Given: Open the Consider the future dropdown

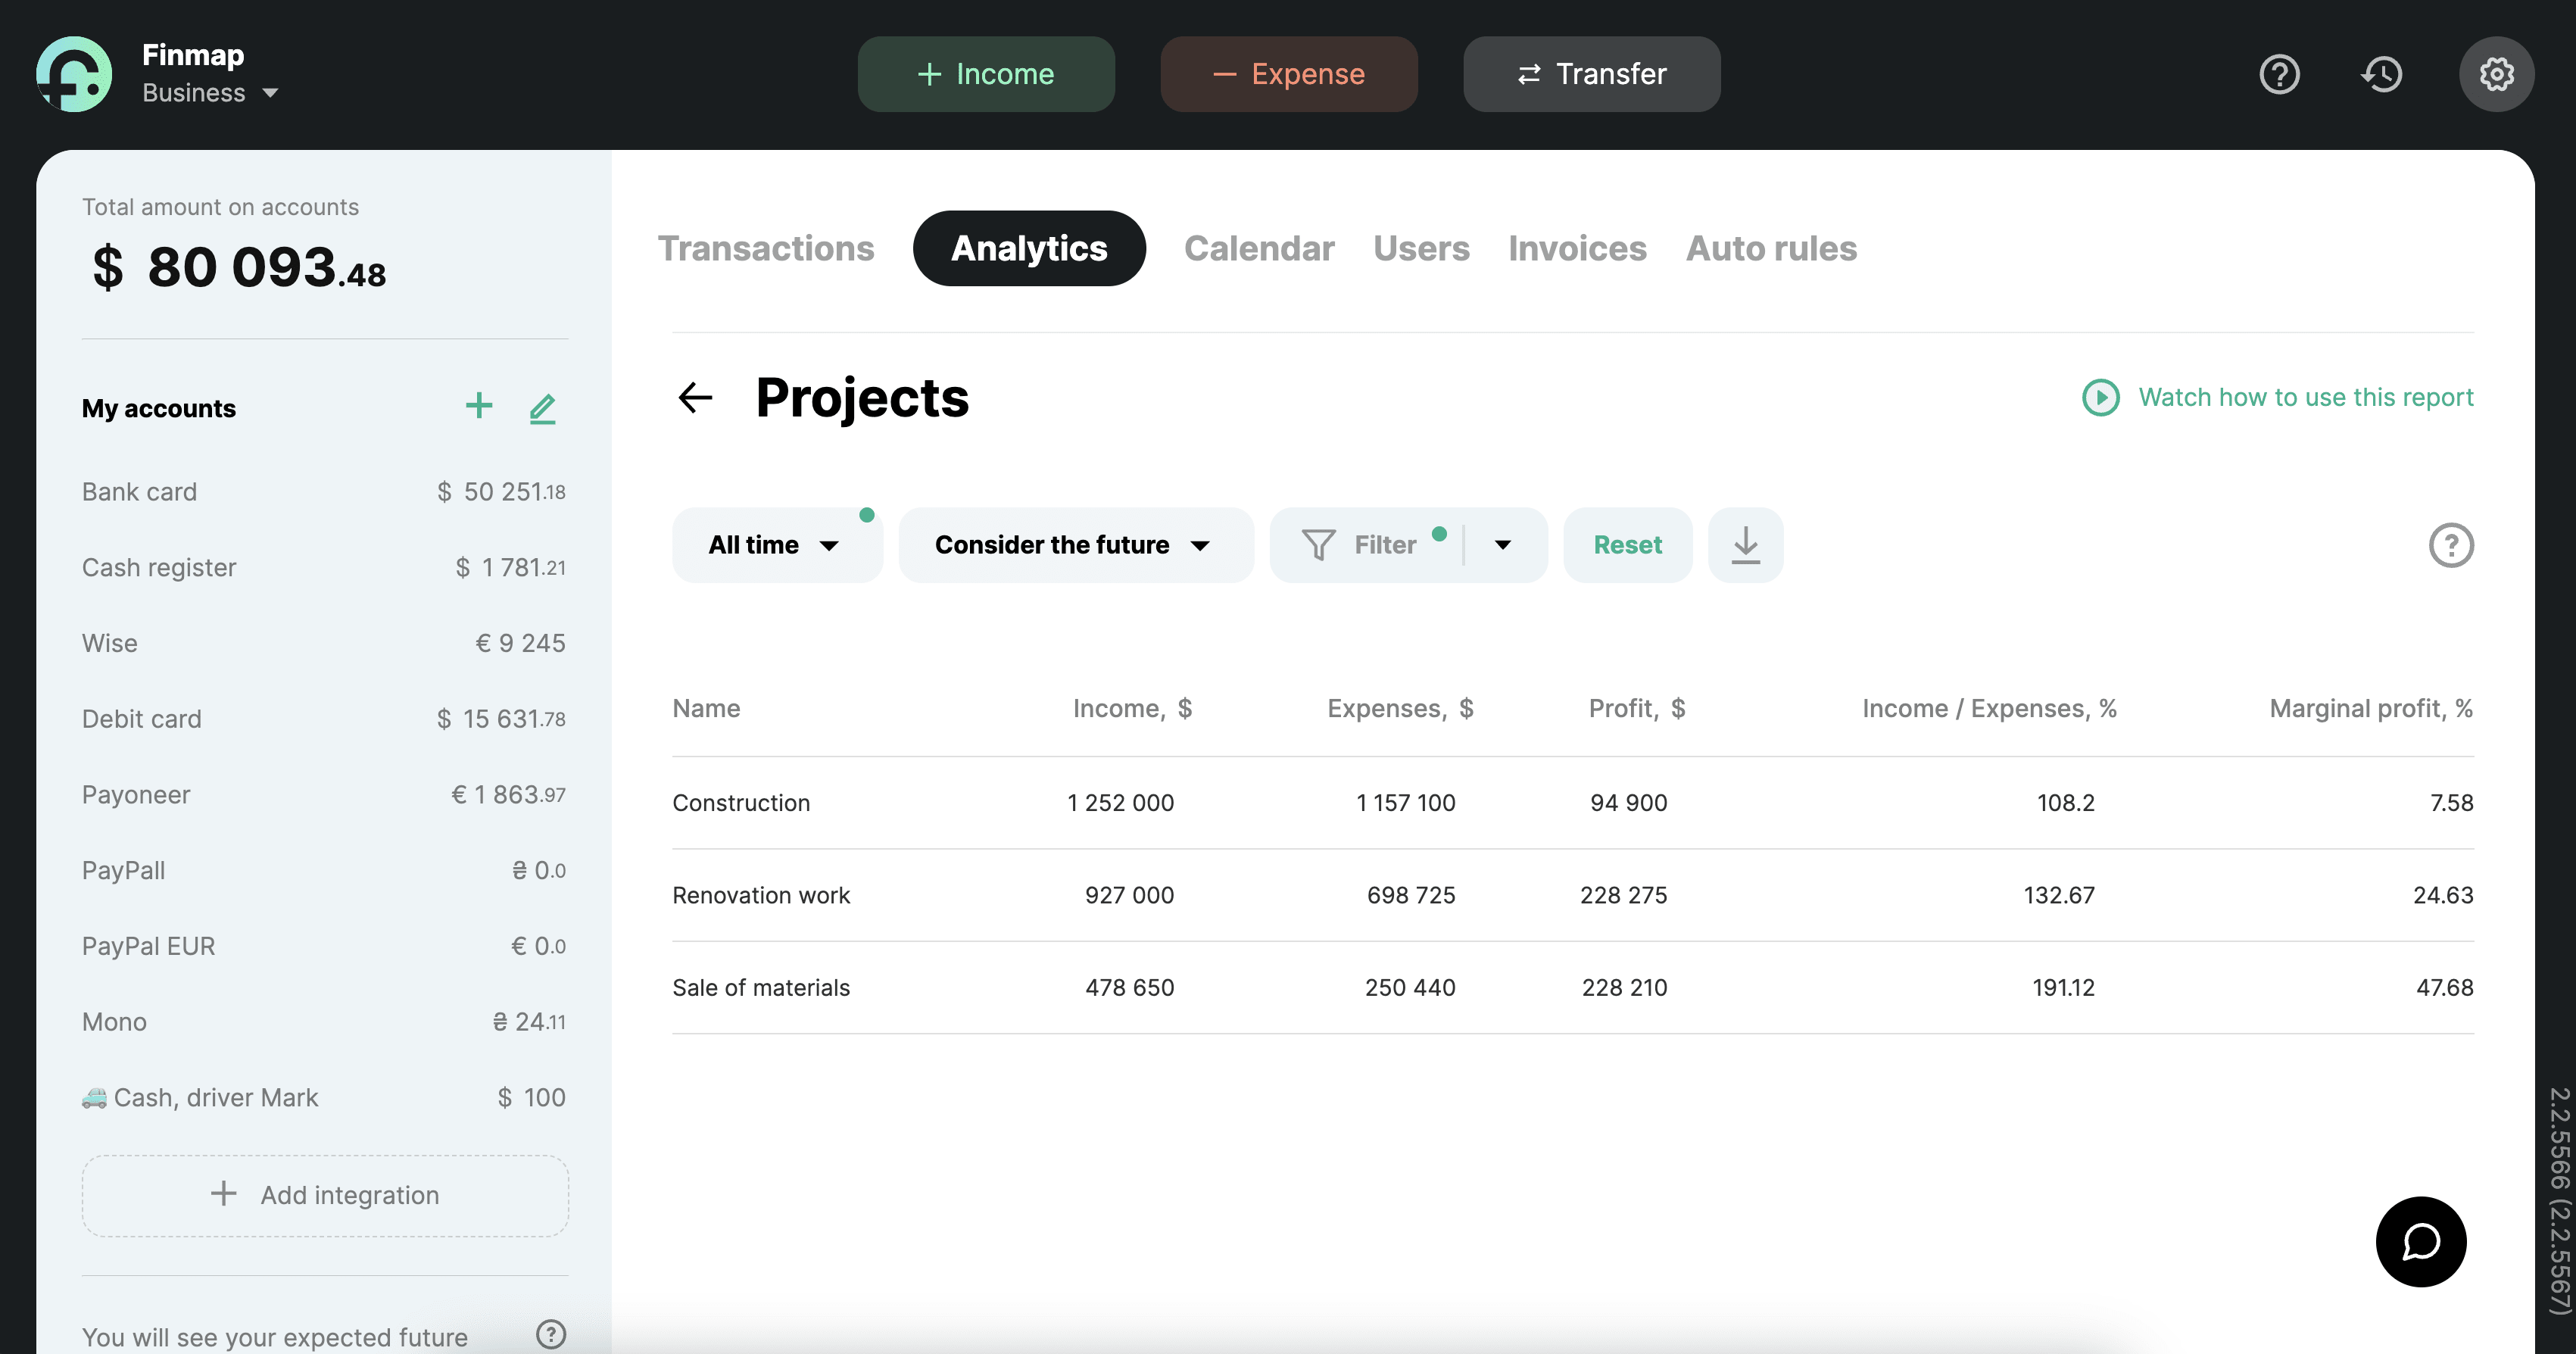Looking at the screenshot, I should pos(1075,545).
